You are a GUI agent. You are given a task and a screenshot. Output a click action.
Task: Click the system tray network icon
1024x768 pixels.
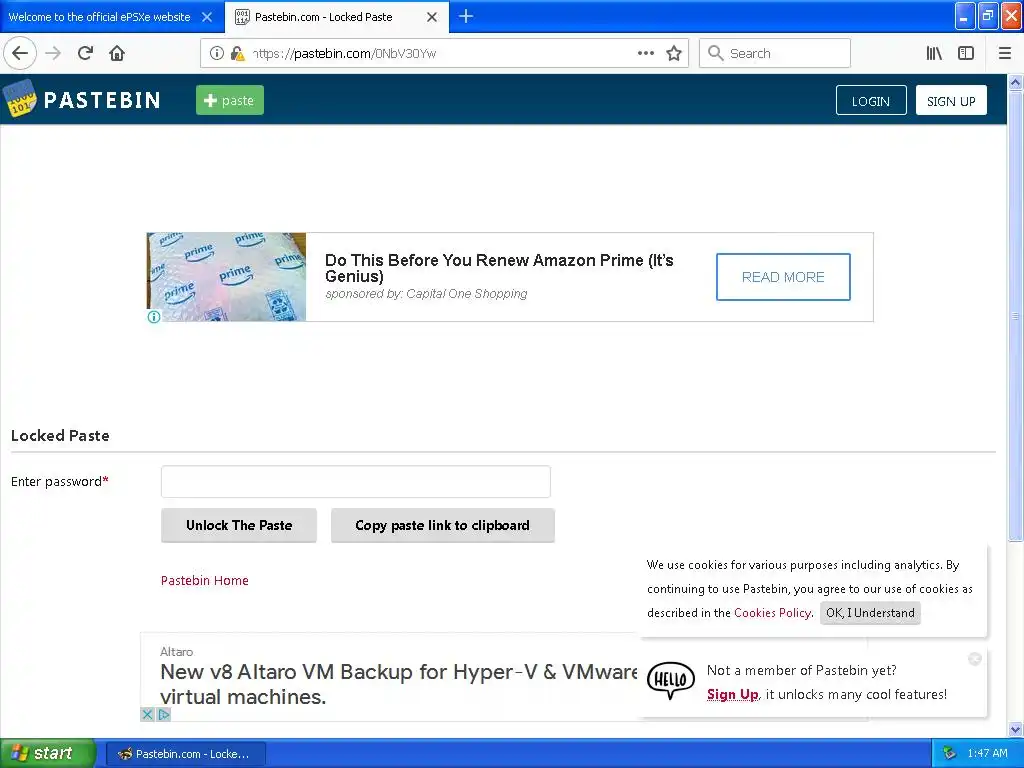click(950, 753)
